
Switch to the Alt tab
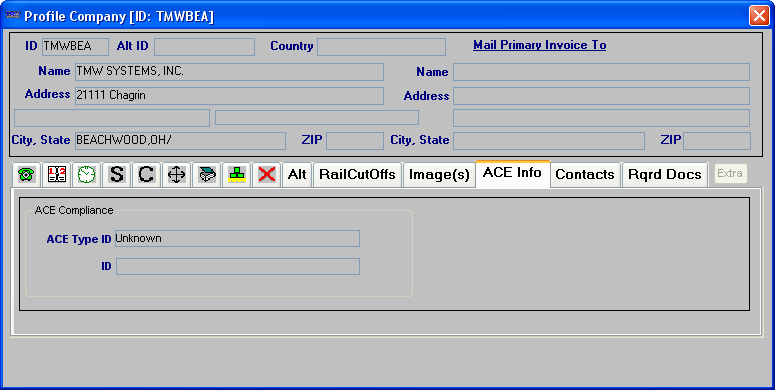tap(297, 174)
